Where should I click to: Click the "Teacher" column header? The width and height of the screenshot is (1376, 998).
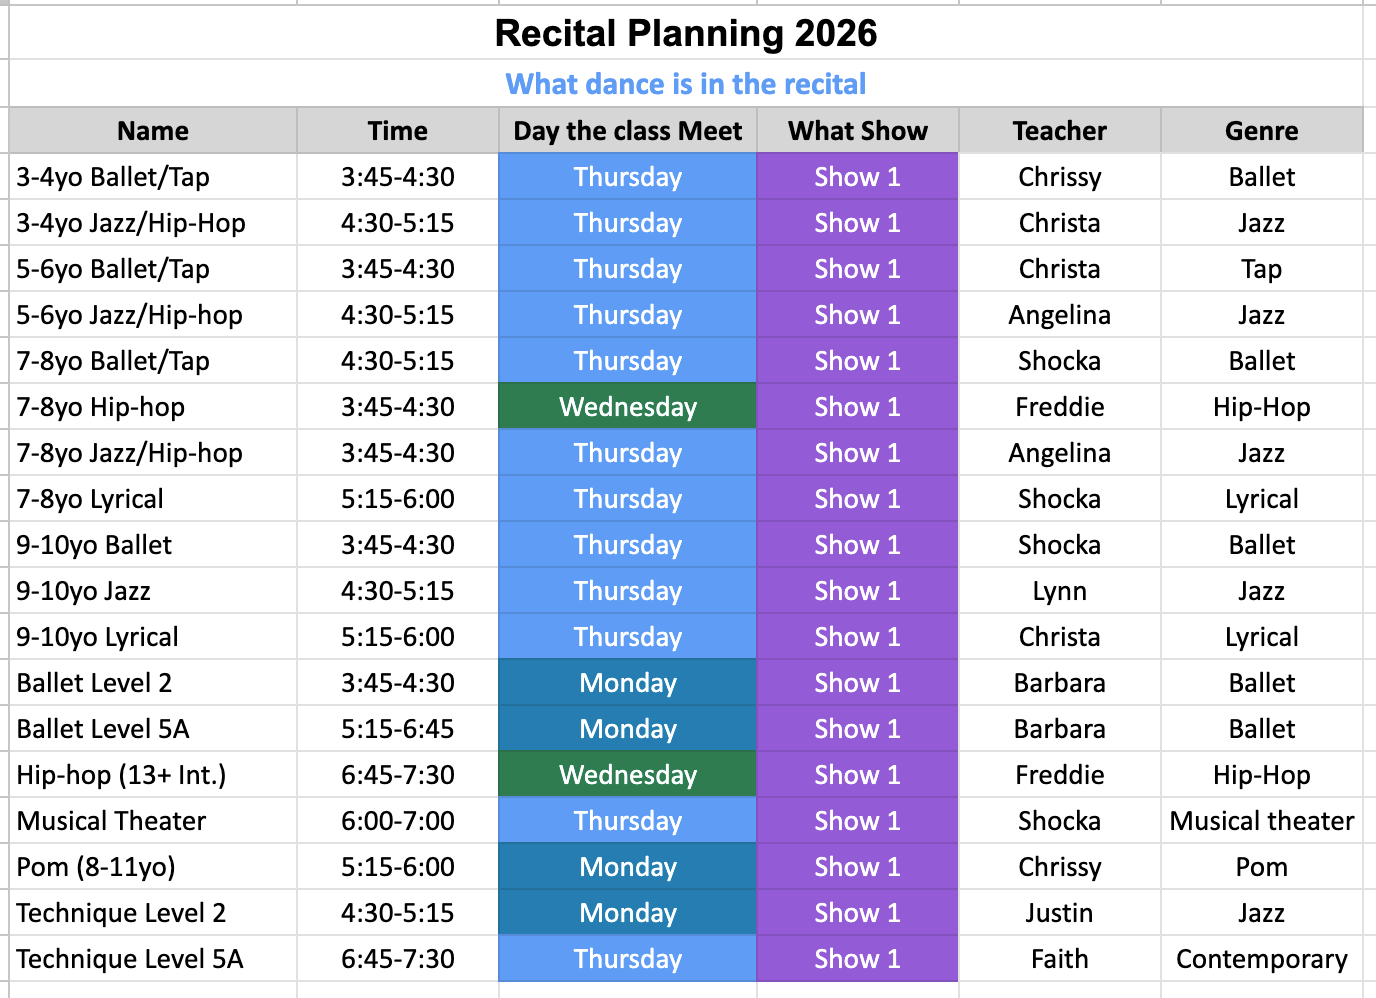pos(1059,131)
